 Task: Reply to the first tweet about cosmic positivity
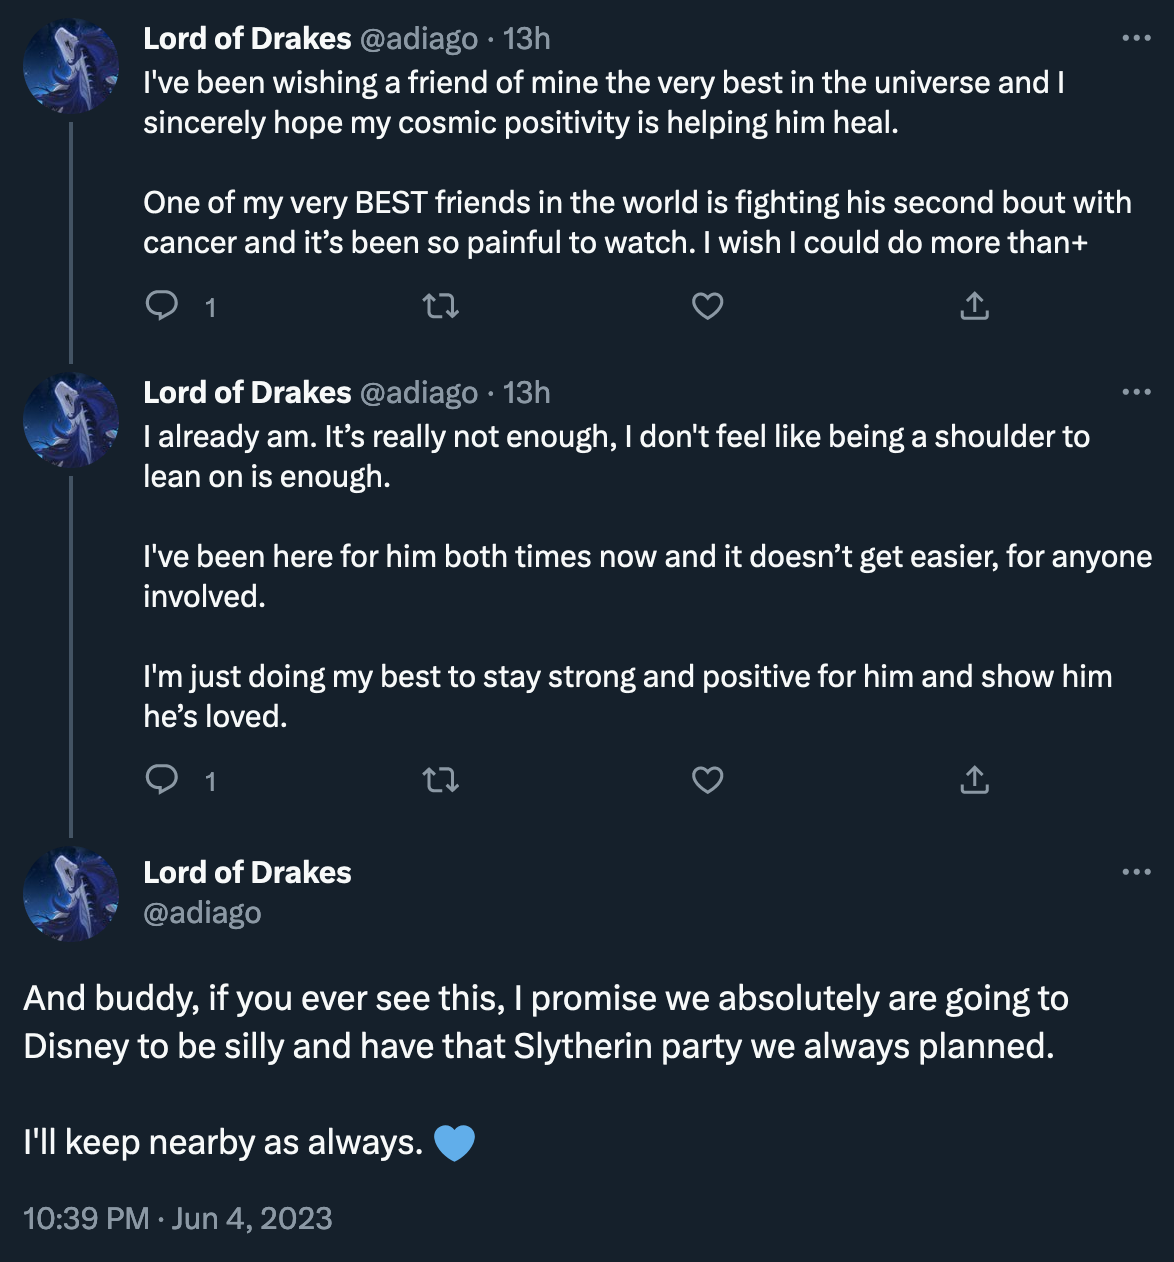click(x=162, y=306)
